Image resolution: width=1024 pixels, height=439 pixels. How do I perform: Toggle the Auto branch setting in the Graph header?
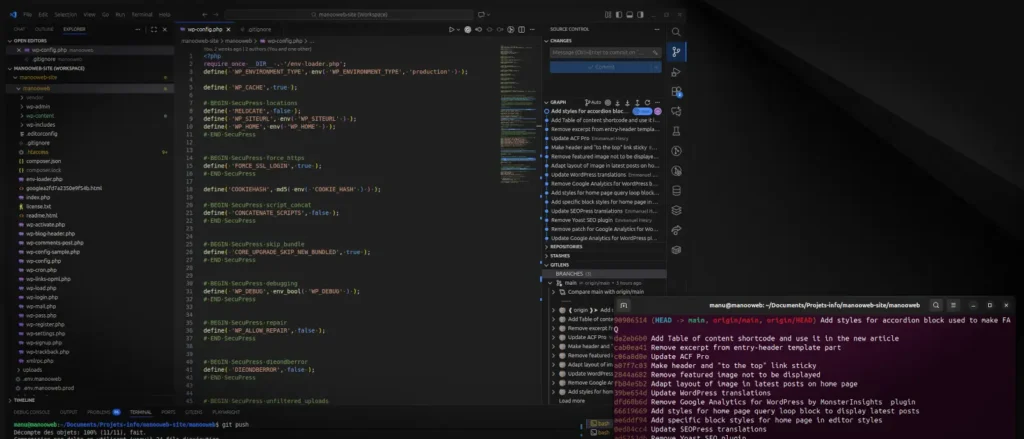point(593,103)
